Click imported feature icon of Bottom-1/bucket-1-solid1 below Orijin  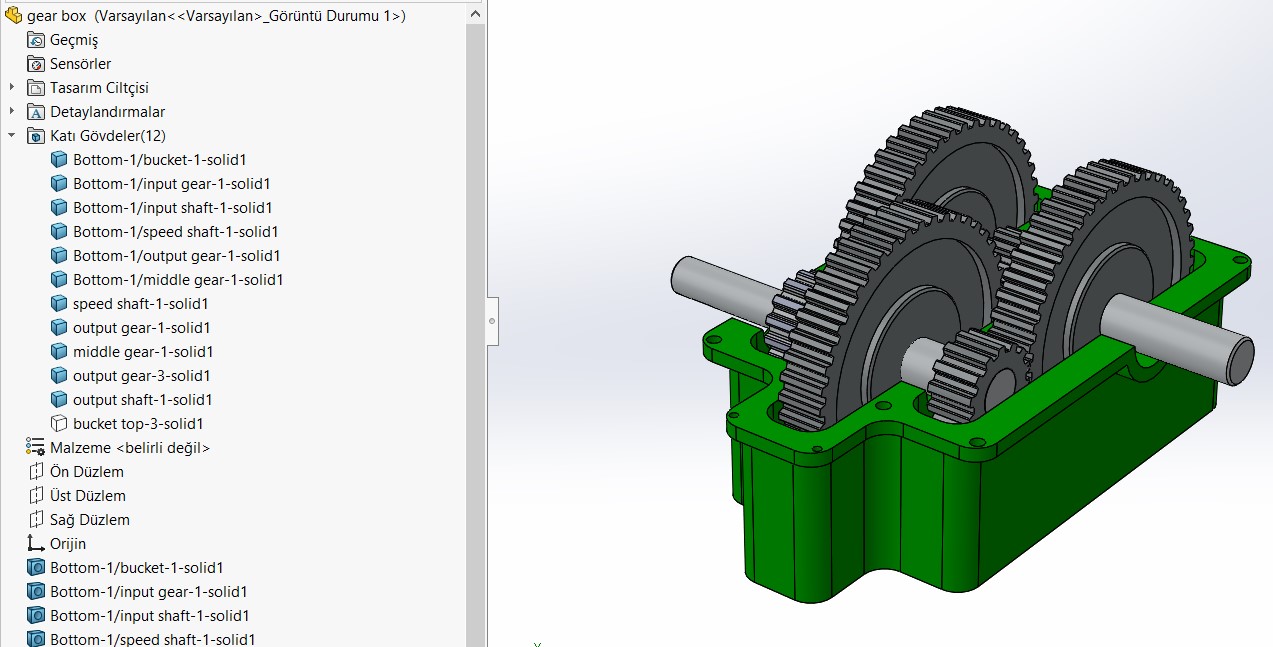click(36, 568)
